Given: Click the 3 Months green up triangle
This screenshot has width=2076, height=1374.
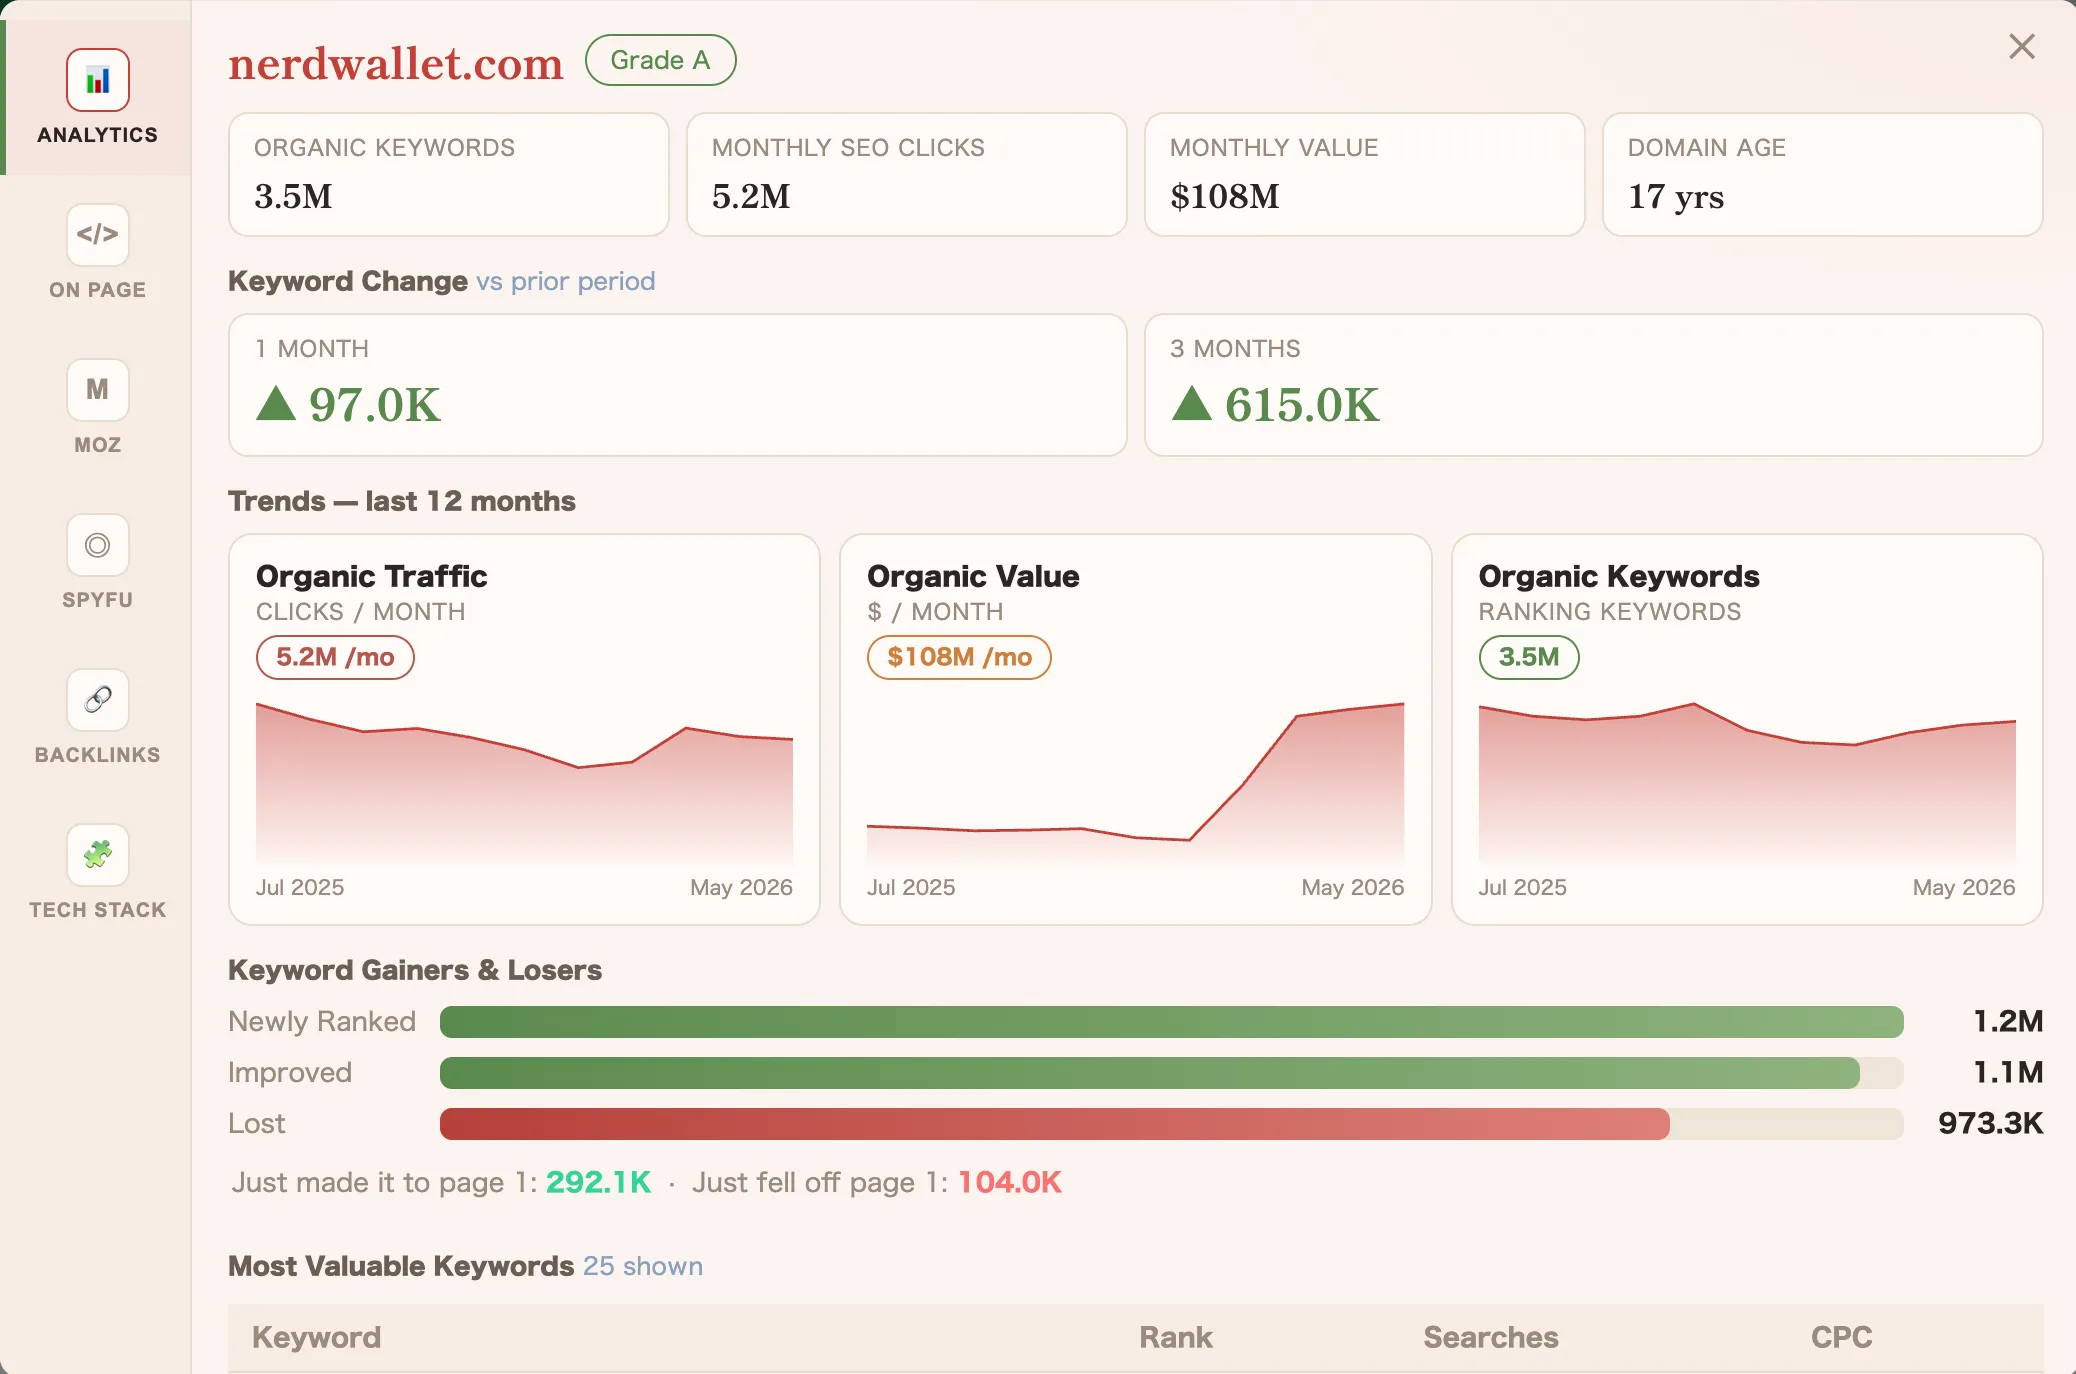Looking at the screenshot, I should (1192, 403).
